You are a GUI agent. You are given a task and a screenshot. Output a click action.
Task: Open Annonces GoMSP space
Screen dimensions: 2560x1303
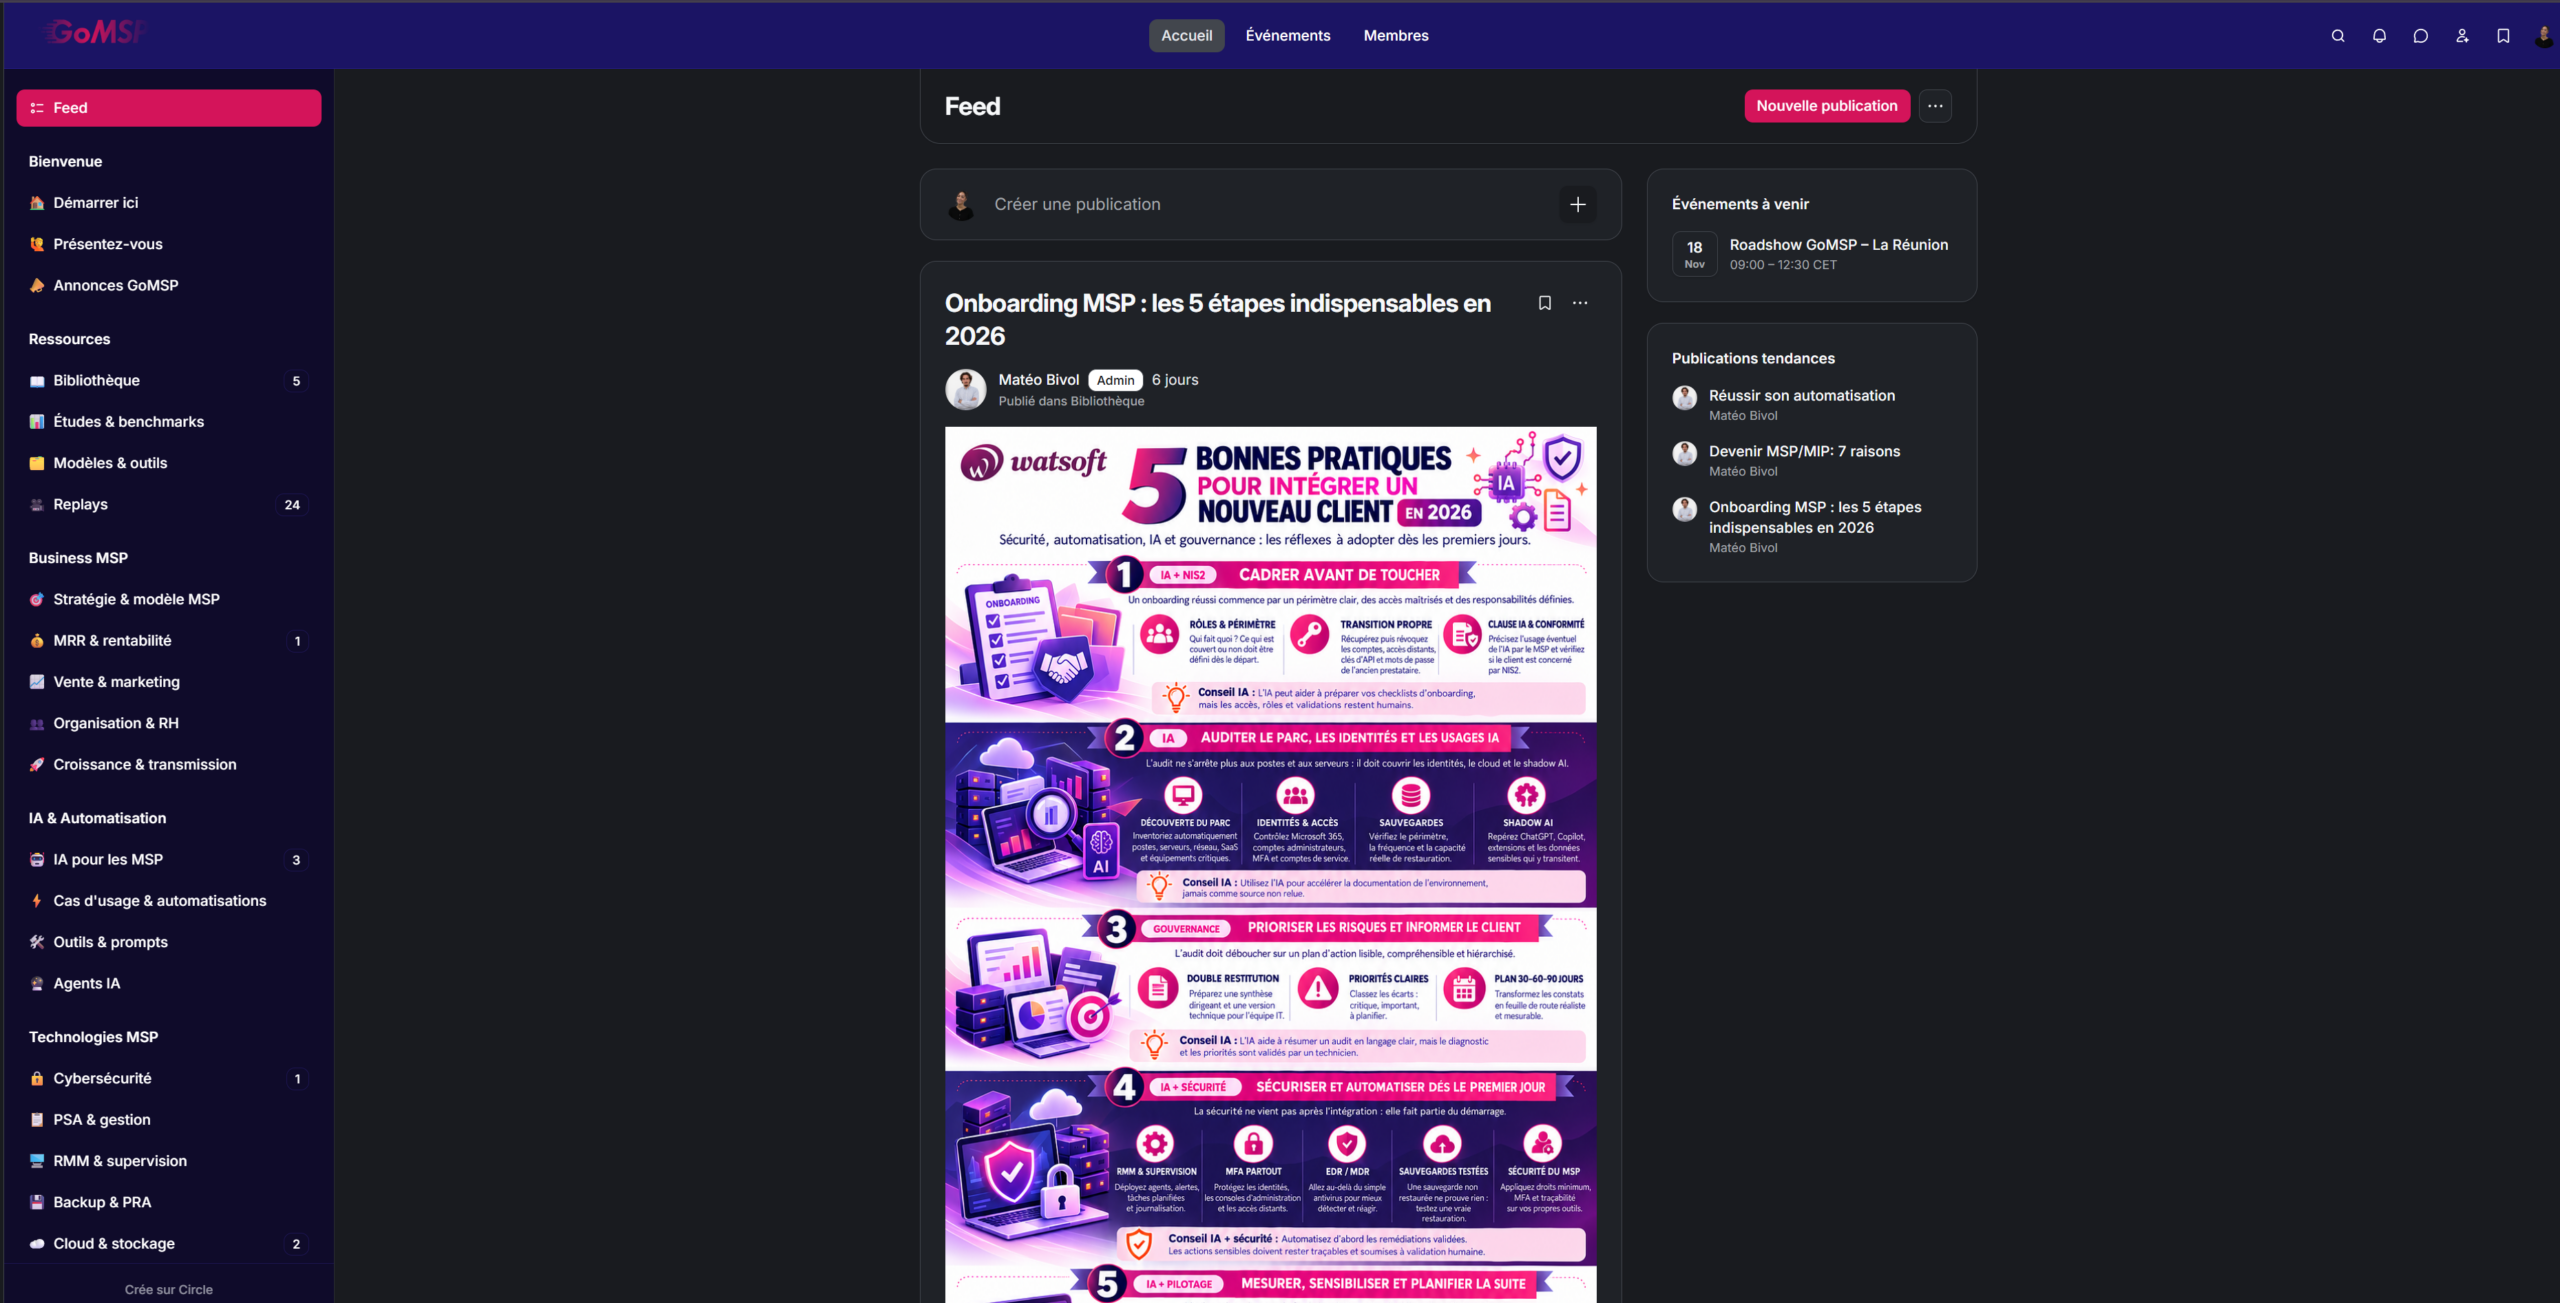[169, 285]
